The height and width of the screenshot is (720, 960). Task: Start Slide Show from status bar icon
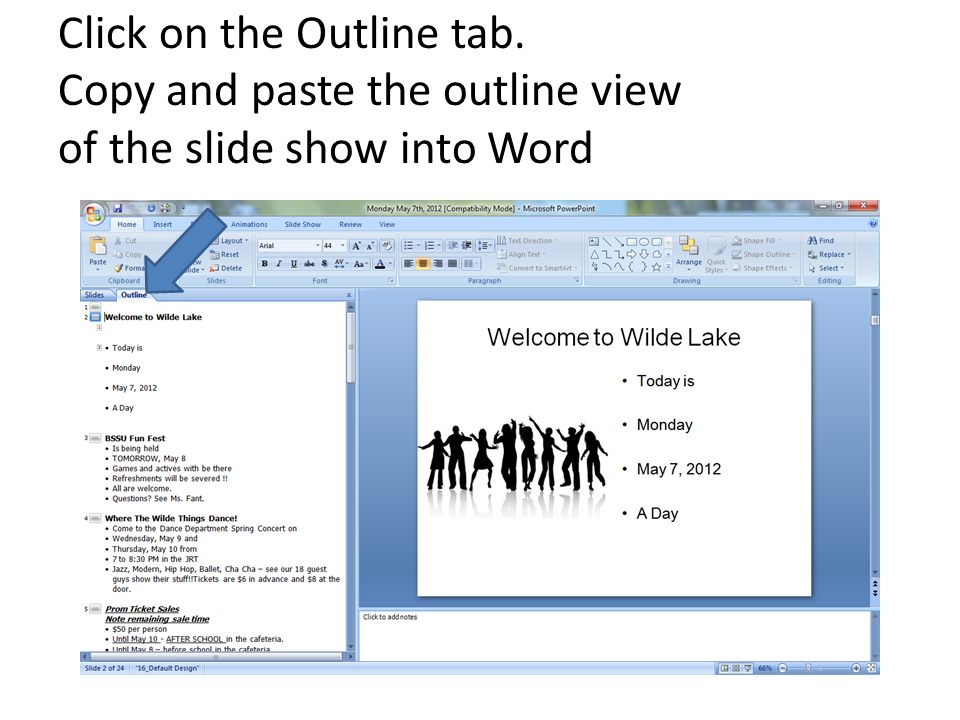[x=748, y=668]
